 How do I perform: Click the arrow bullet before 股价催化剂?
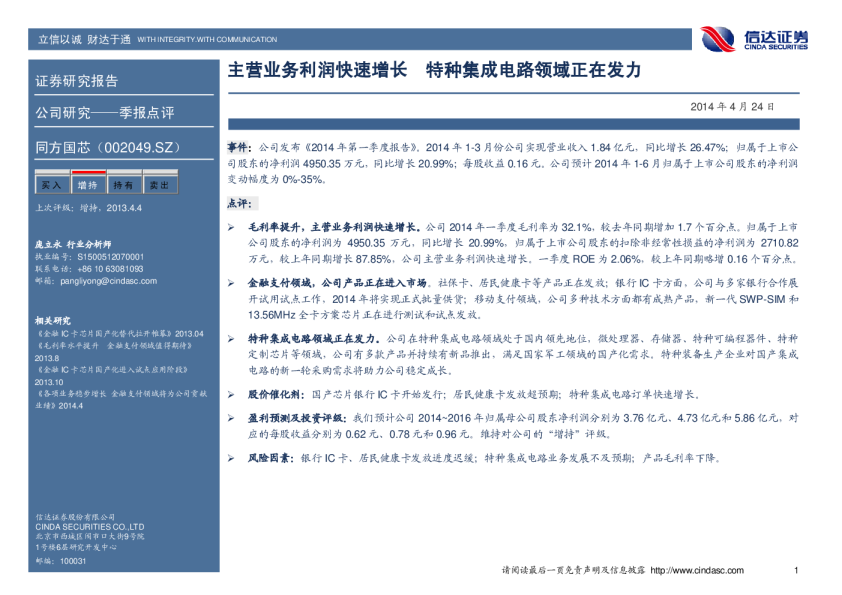[231, 395]
